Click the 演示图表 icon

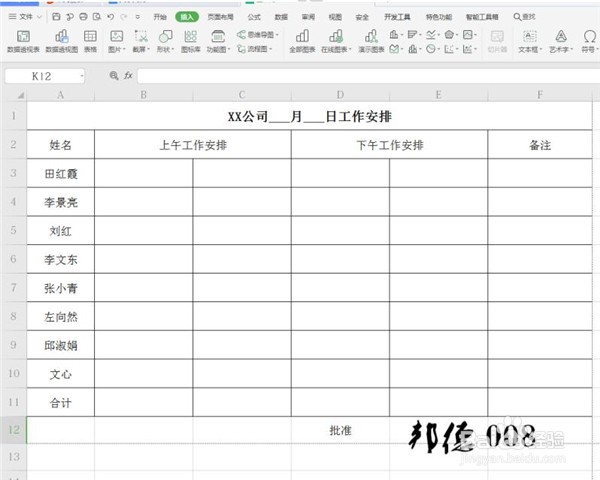click(371, 41)
